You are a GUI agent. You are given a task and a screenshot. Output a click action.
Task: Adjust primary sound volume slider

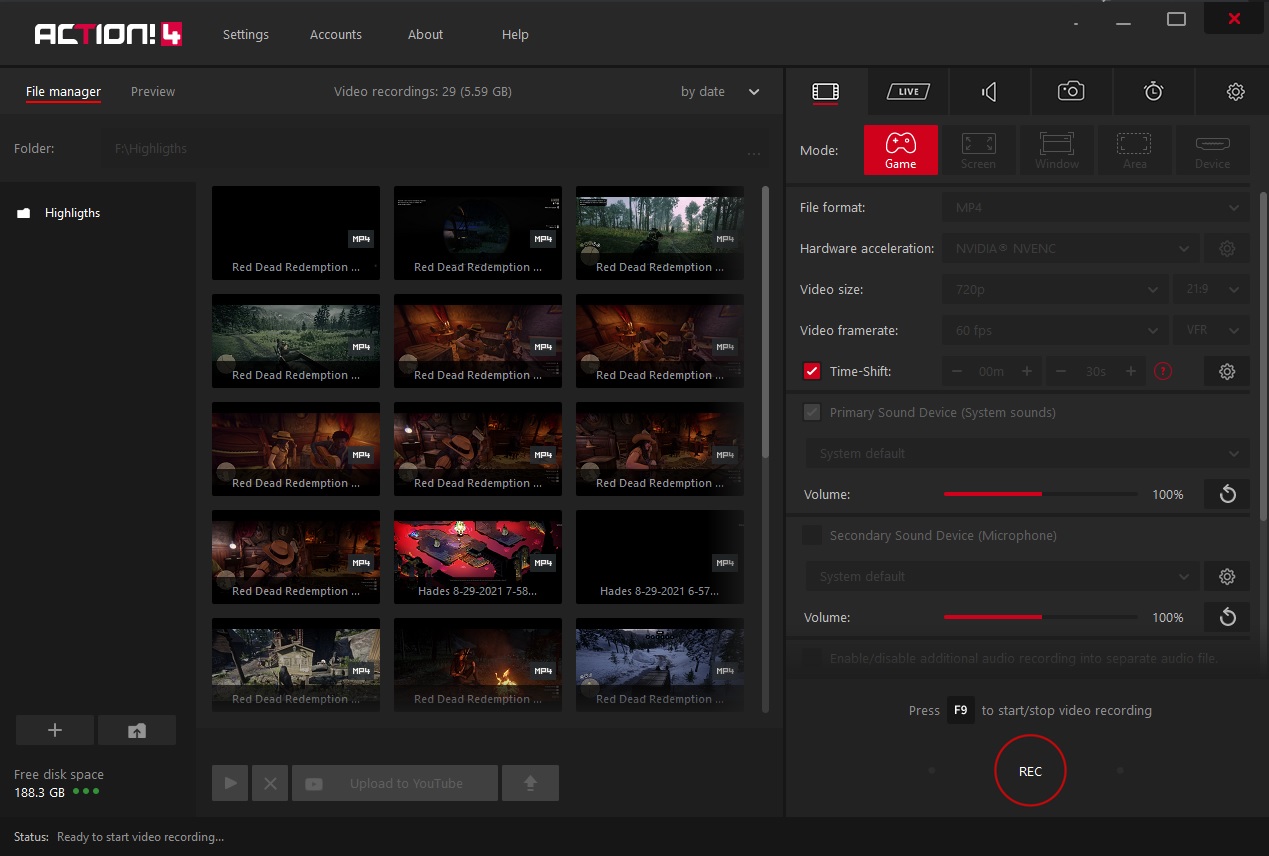(1040, 494)
